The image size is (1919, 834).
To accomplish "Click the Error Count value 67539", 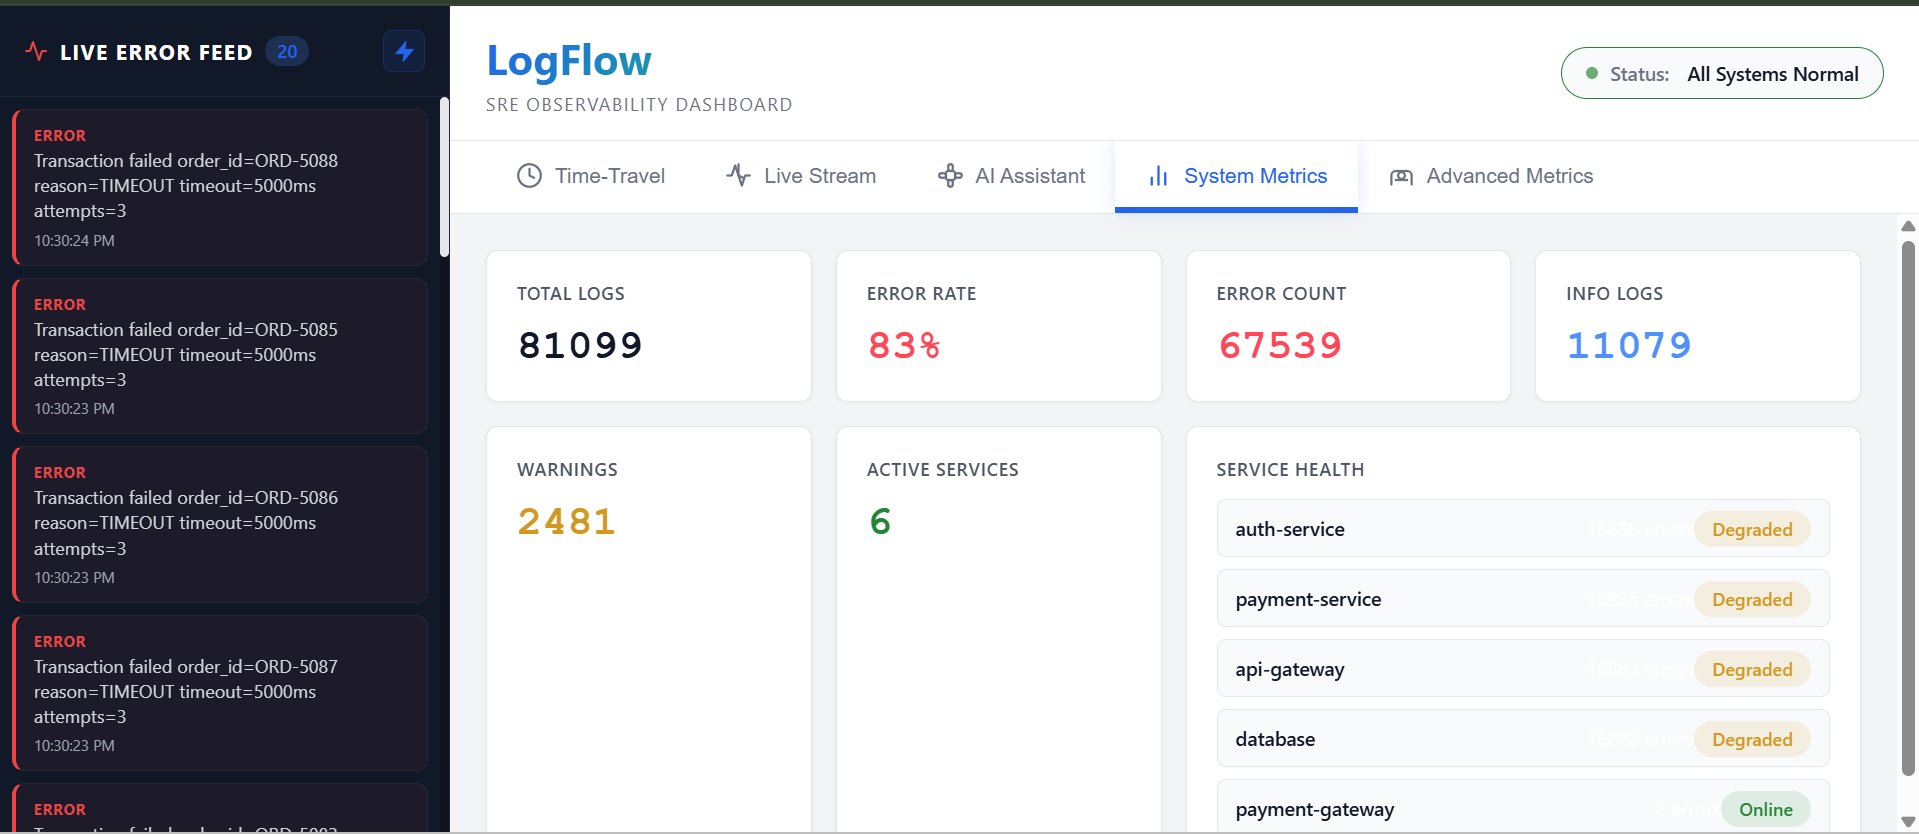I will pyautogui.click(x=1280, y=345).
